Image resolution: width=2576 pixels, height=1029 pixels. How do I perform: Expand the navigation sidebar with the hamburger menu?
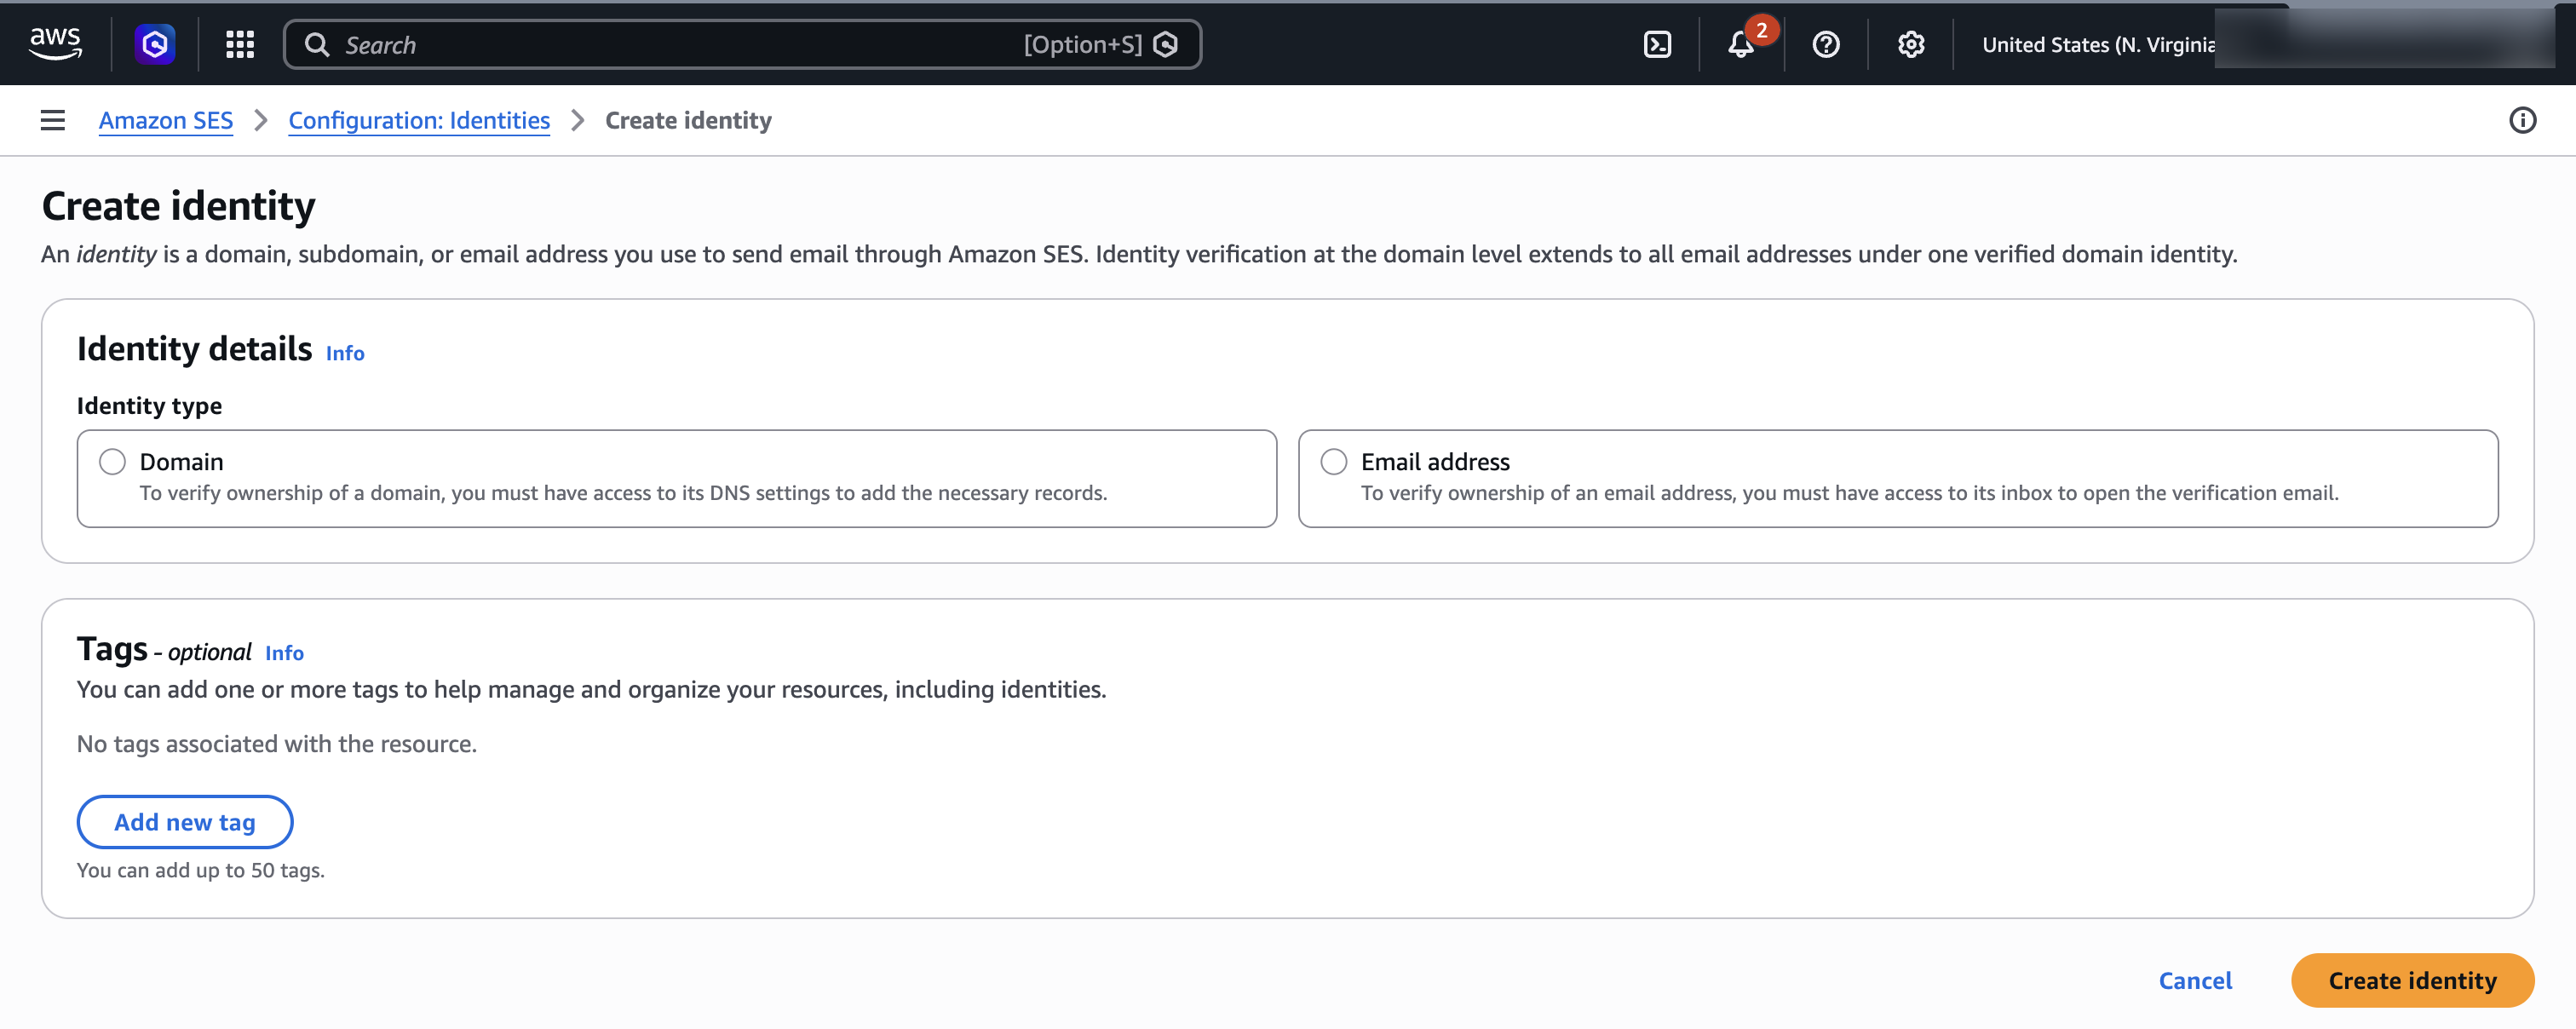pyautogui.click(x=51, y=120)
